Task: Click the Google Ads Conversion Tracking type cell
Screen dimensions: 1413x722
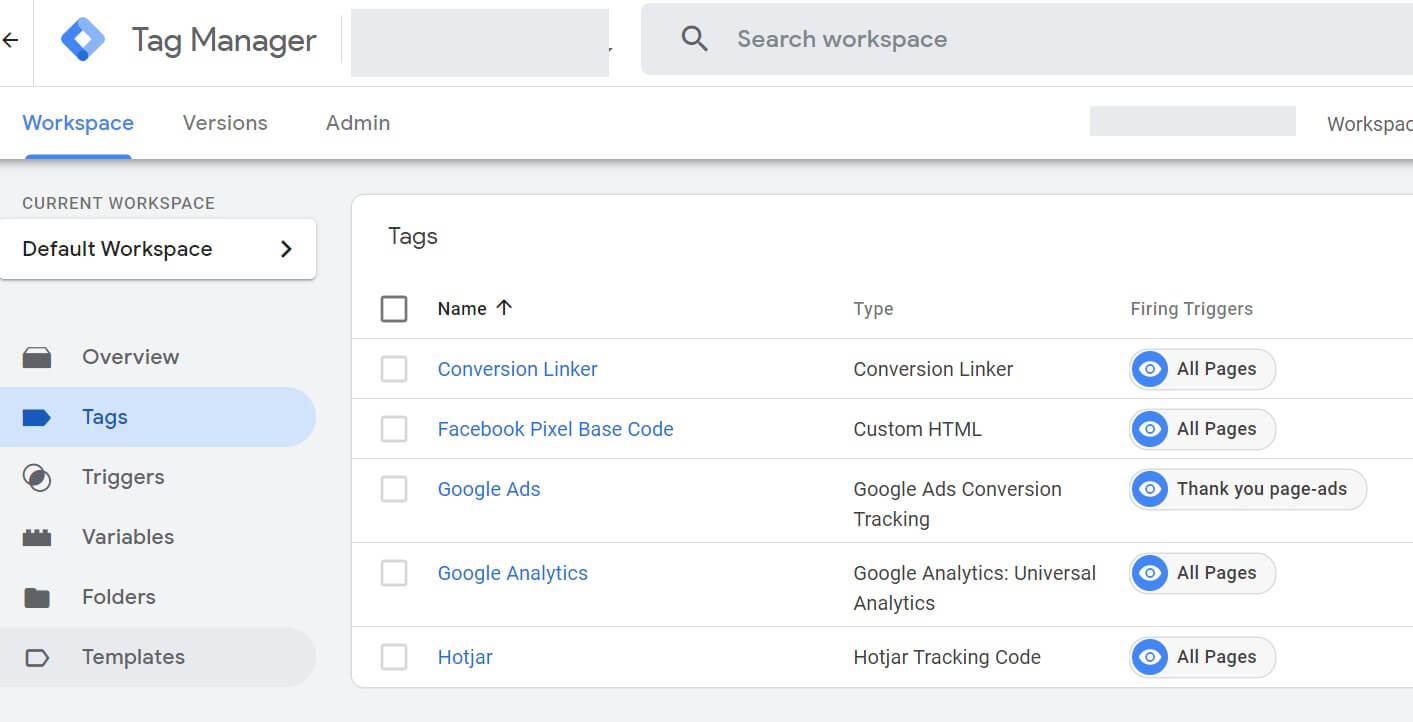Action: click(957, 504)
